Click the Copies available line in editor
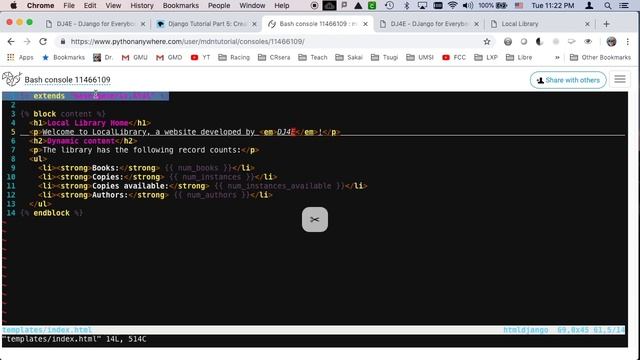The image size is (640, 360). [x=202, y=186]
